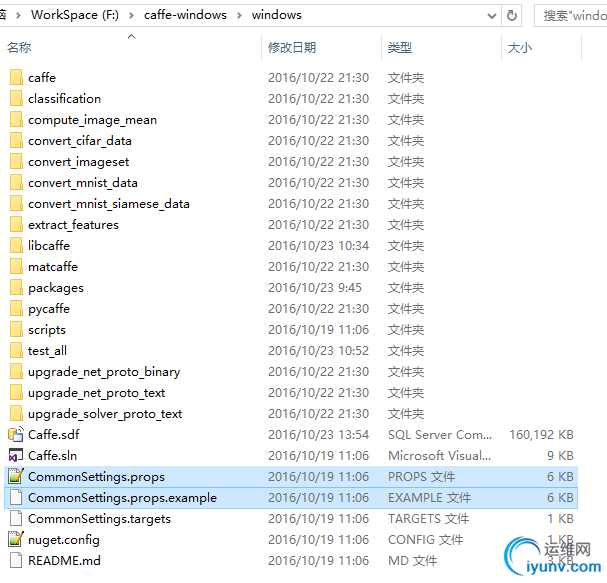Select the file name nuget.config
607x583 pixels.
pyautogui.click(x=64, y=540)
